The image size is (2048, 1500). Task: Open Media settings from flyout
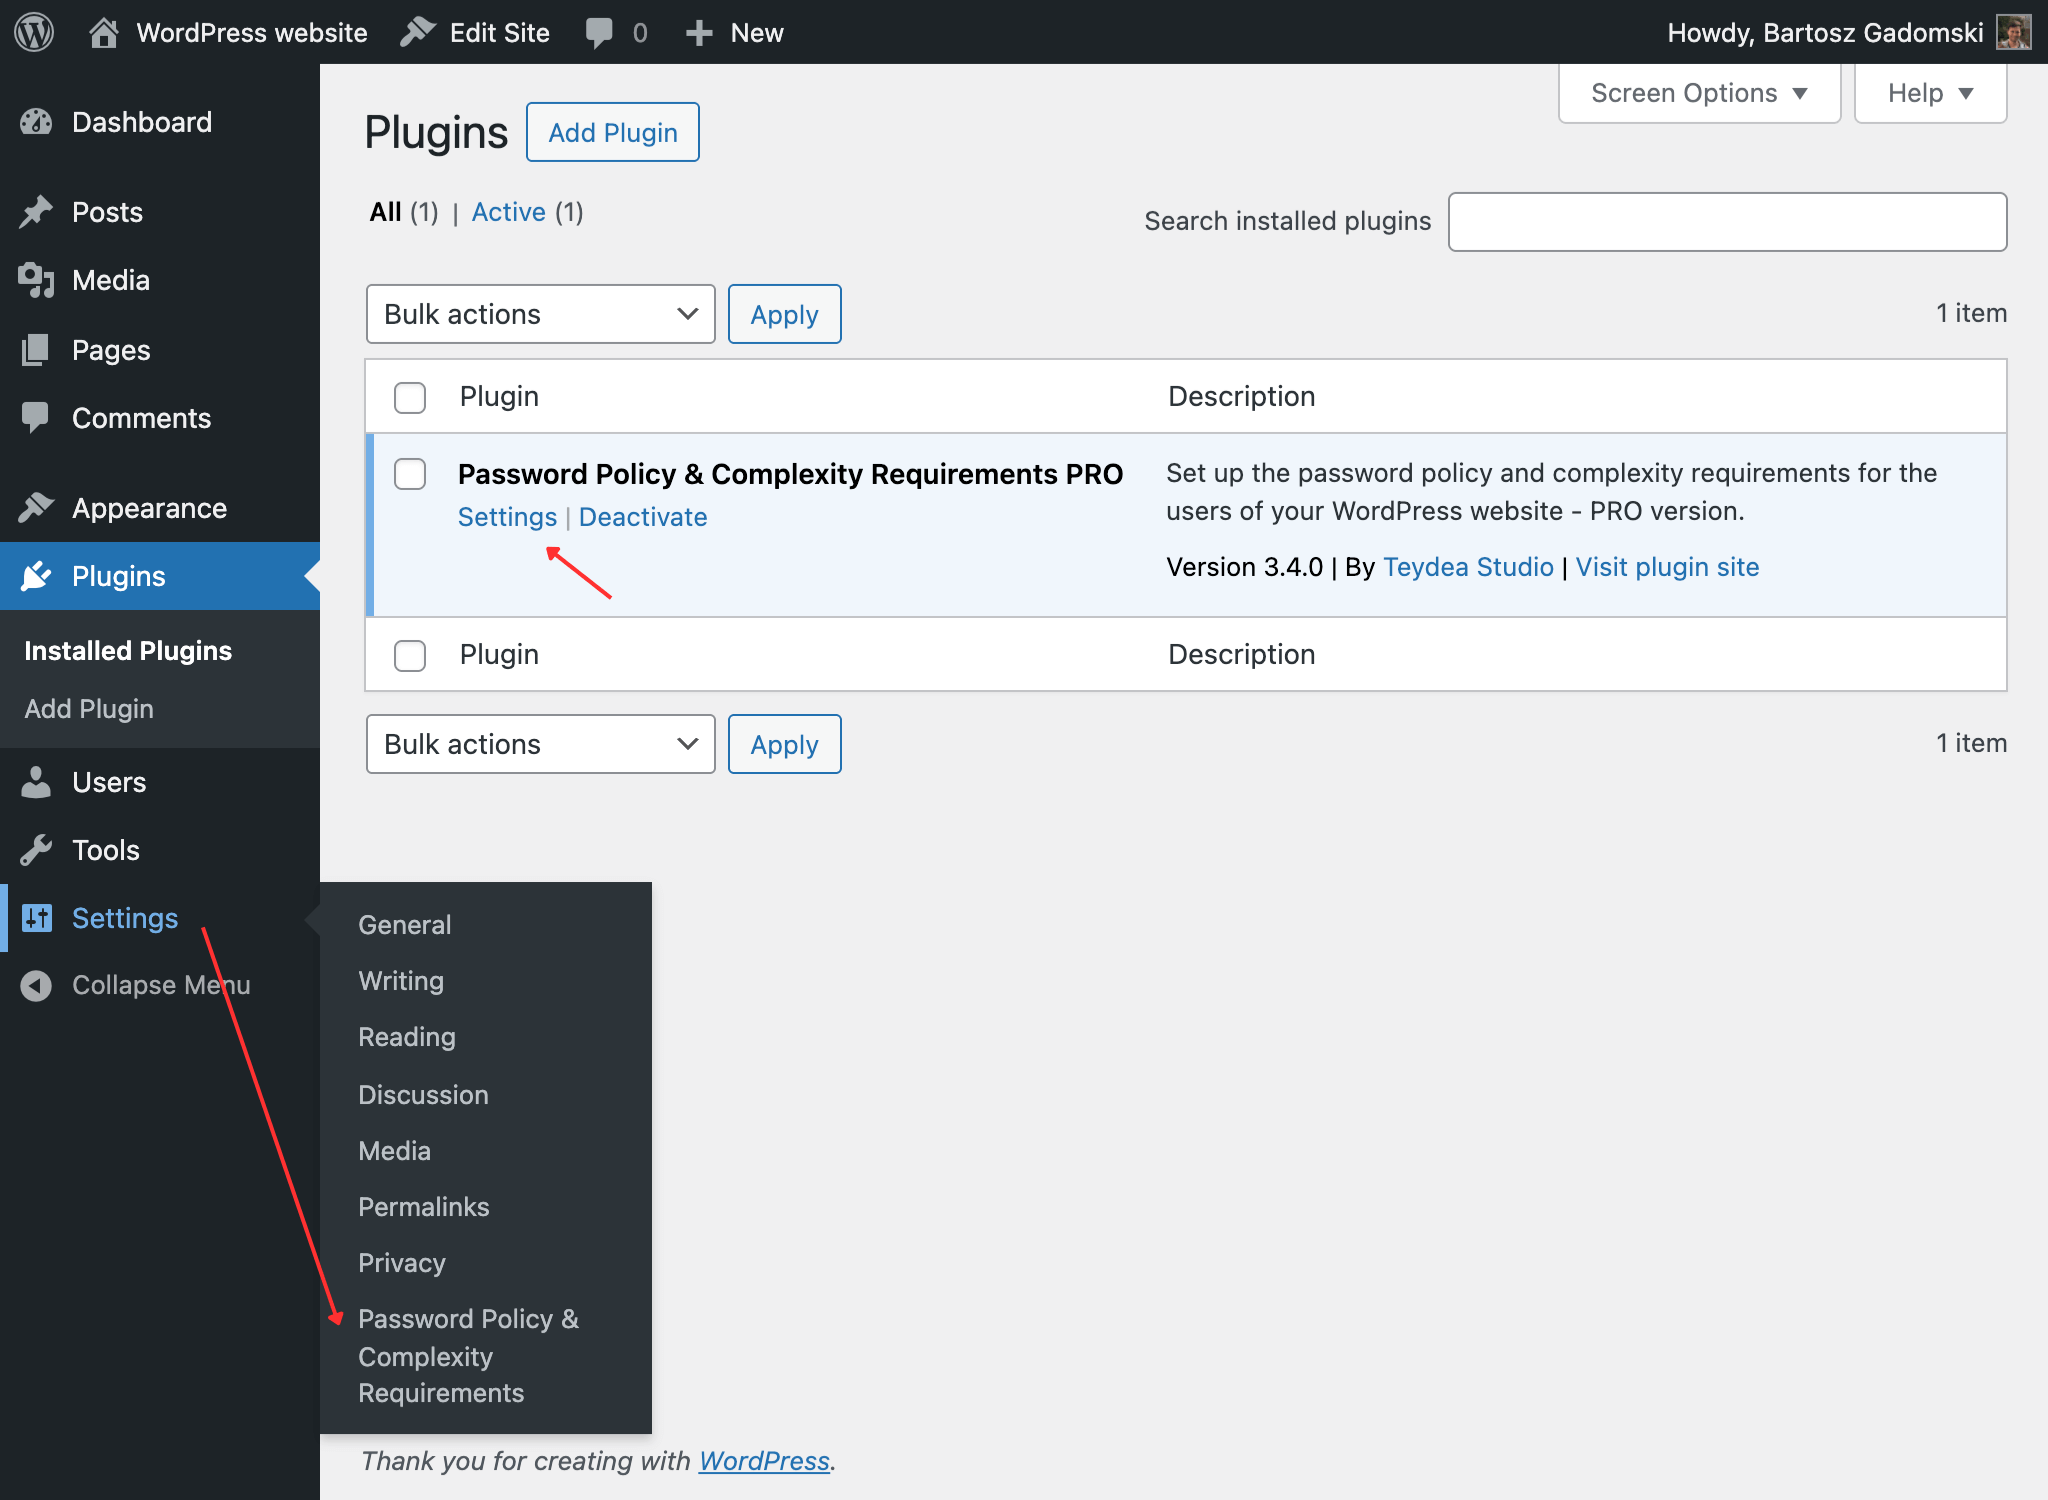point(394,1151)
